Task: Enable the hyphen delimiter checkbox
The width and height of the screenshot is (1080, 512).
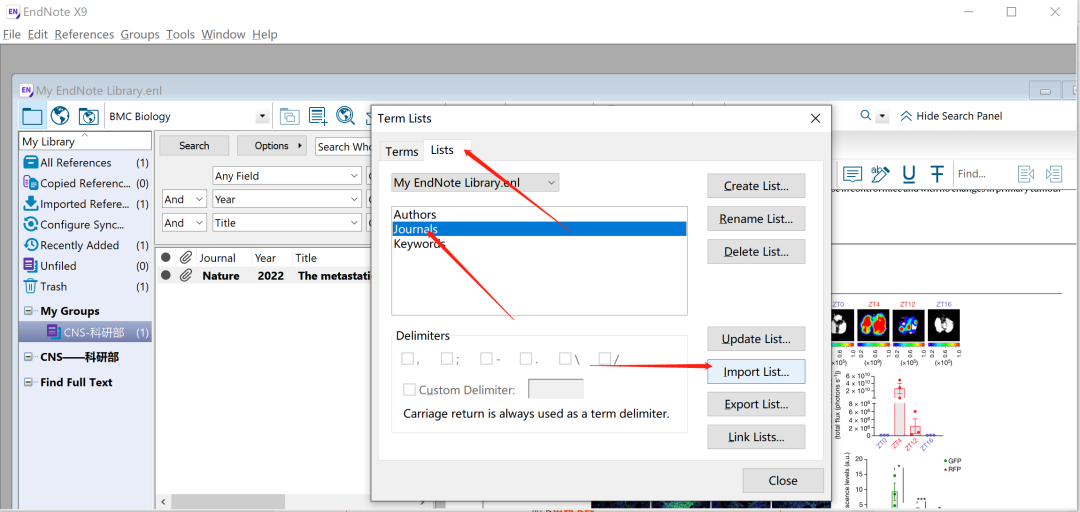Action: (486, 358)
